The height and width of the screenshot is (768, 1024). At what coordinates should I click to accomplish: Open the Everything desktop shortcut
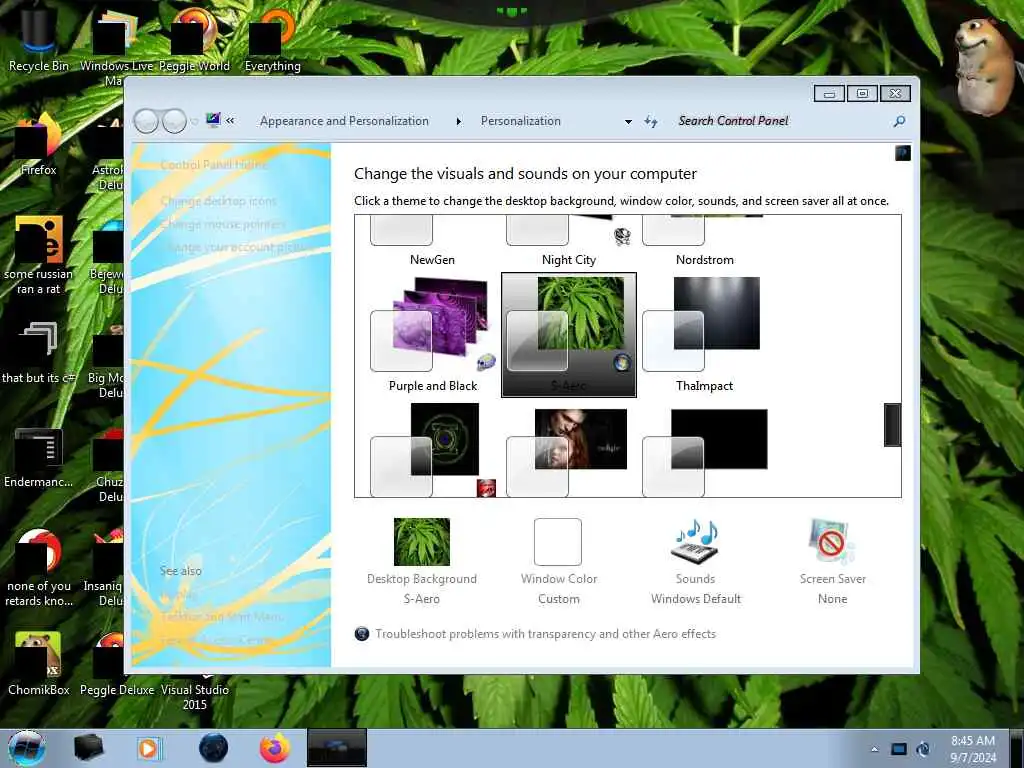[x=272, y=38]
